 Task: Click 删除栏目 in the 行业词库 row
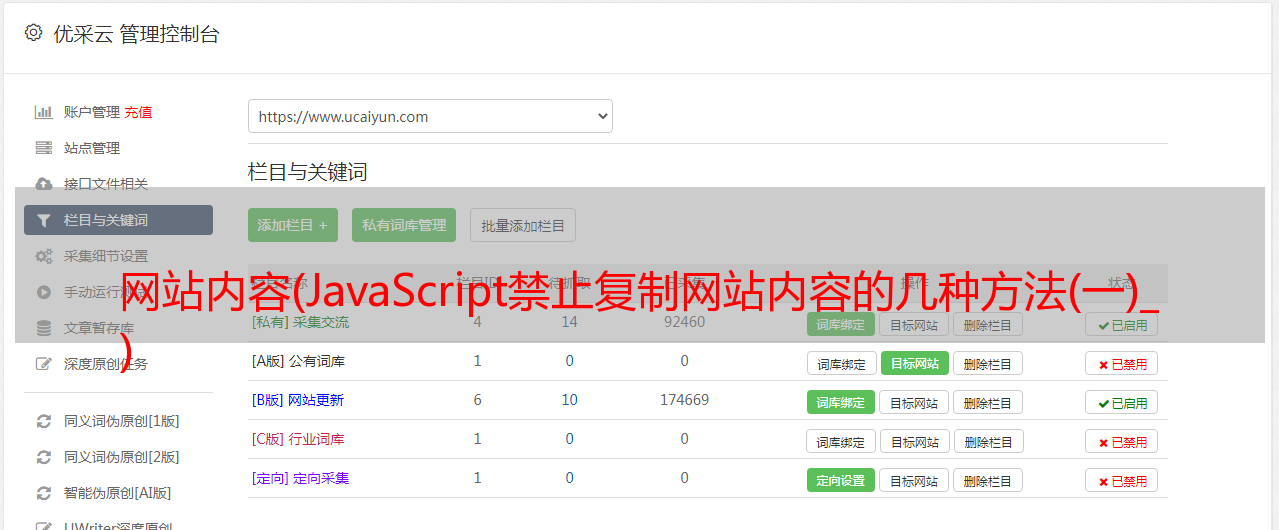[988, 441]
